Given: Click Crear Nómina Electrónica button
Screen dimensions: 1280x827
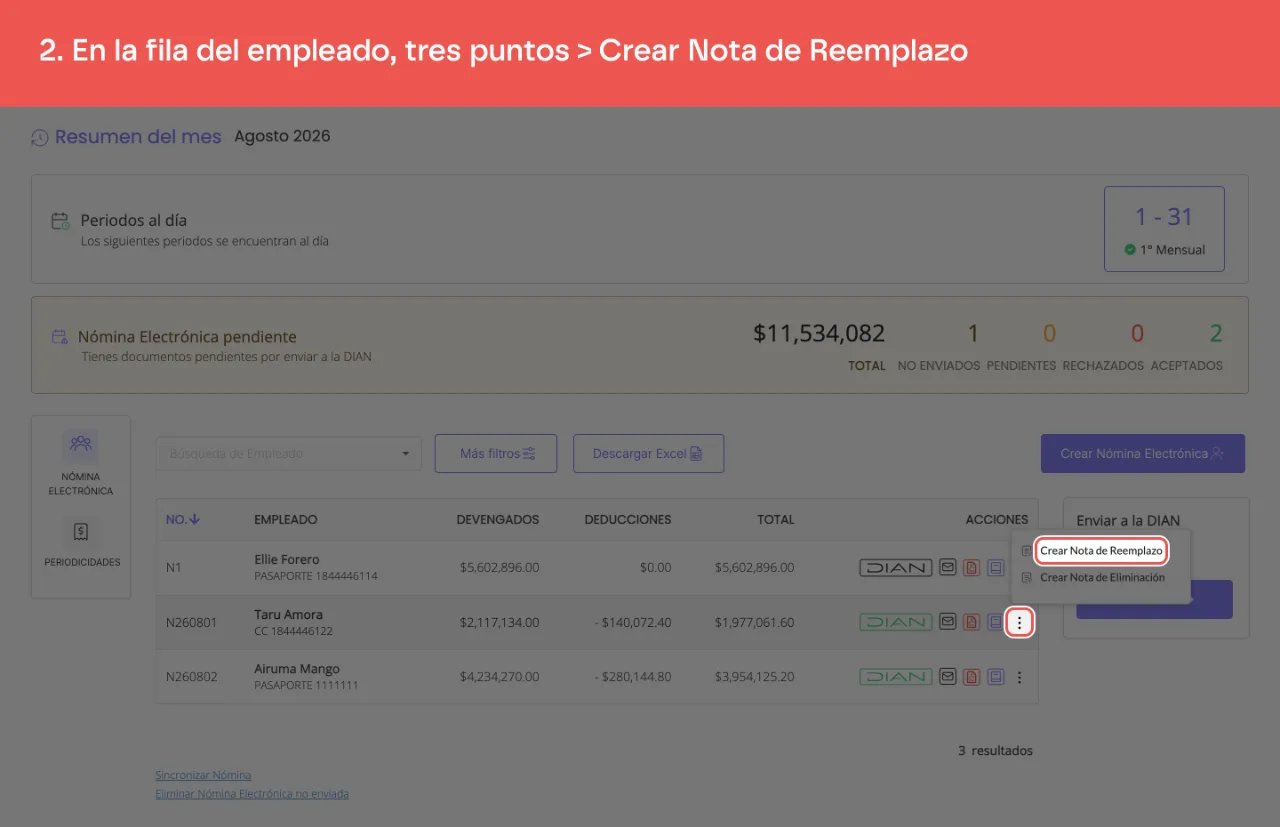Looking at the screenshot, I should click(x=1143, y=453).
